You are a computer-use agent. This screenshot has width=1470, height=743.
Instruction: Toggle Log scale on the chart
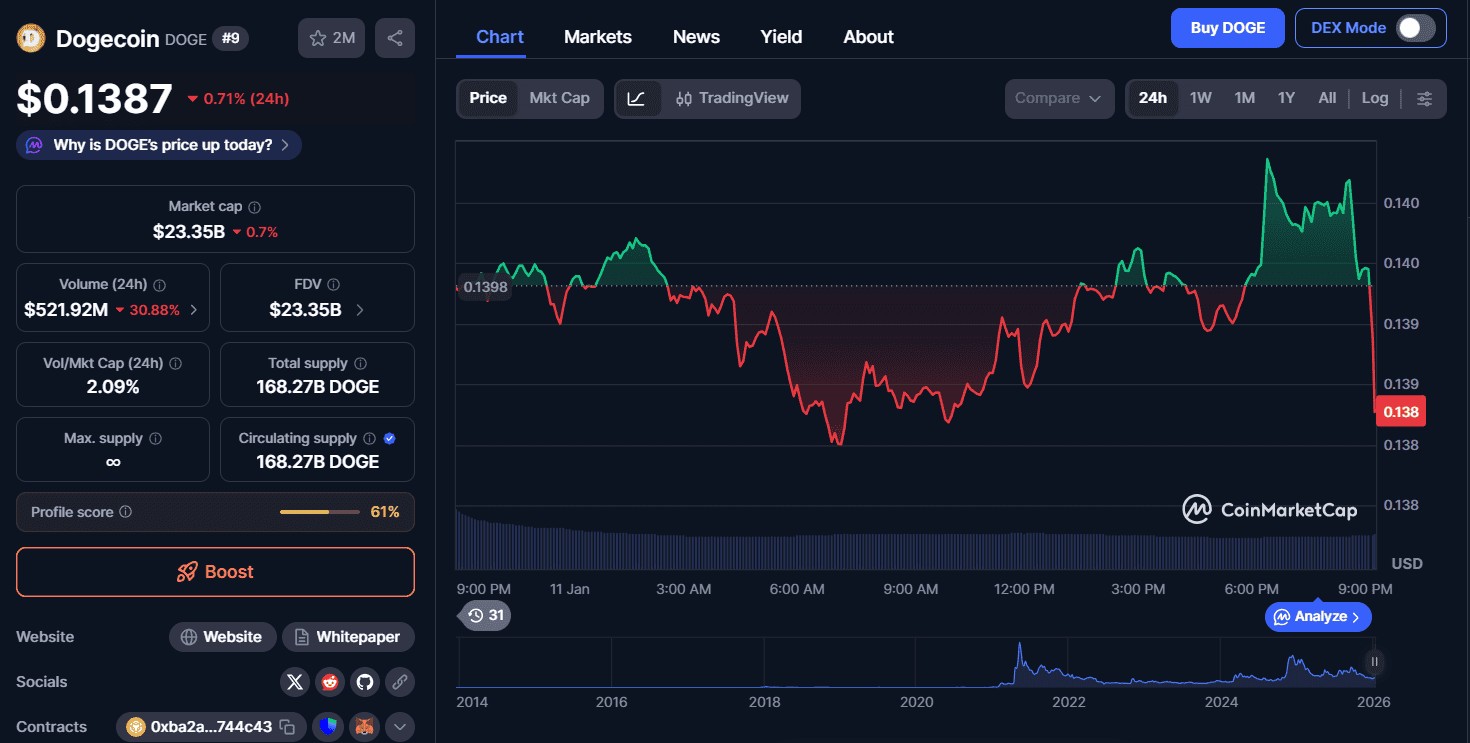click(1374, 98)
